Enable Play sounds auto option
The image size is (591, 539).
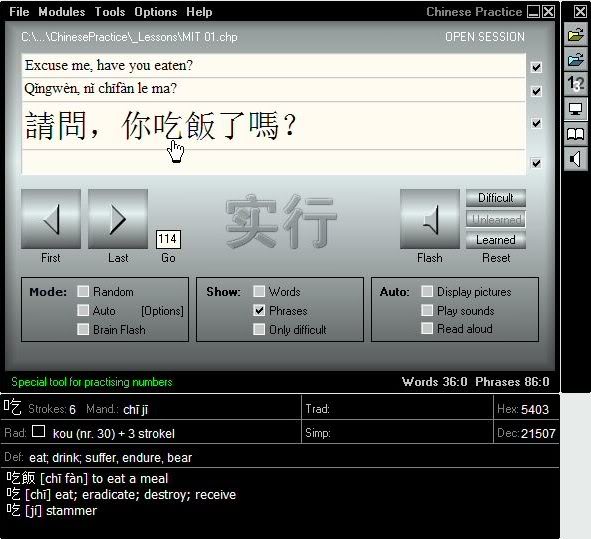(x=427, y=310)
